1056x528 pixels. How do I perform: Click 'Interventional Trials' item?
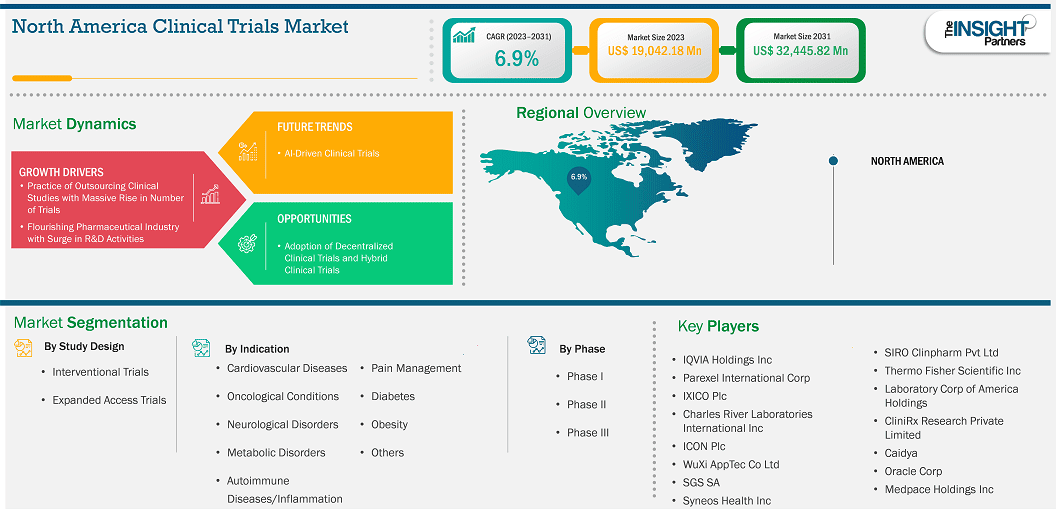100,372
